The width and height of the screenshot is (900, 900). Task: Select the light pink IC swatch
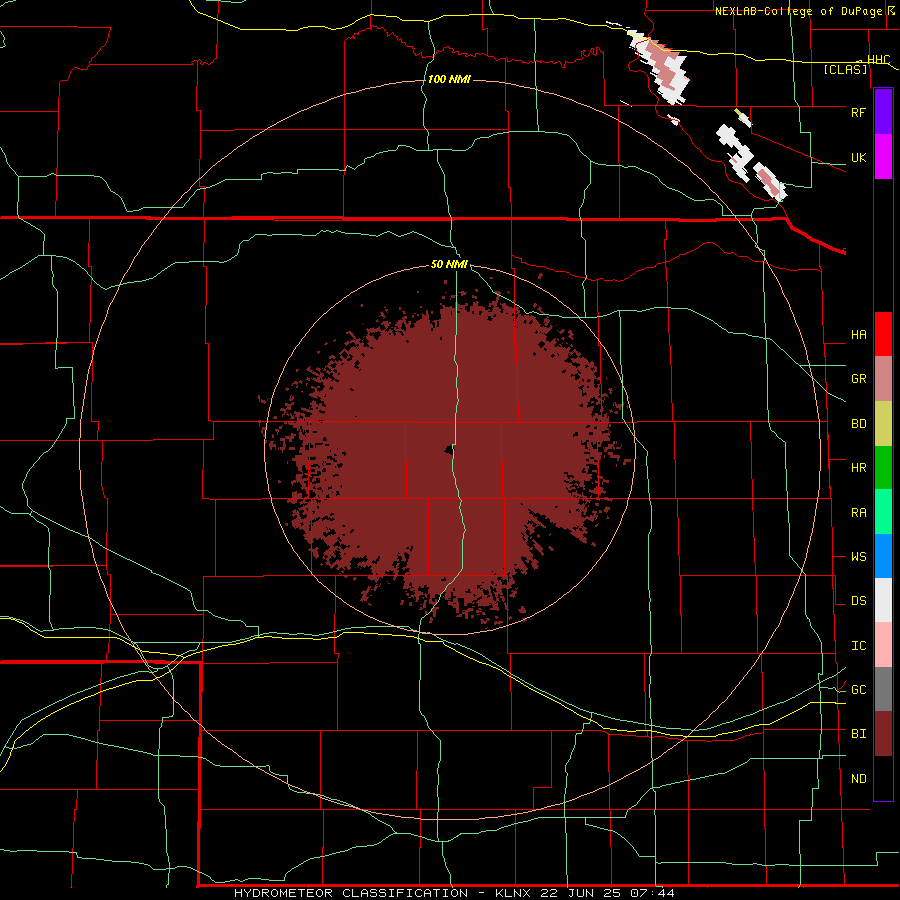(883, 645)
